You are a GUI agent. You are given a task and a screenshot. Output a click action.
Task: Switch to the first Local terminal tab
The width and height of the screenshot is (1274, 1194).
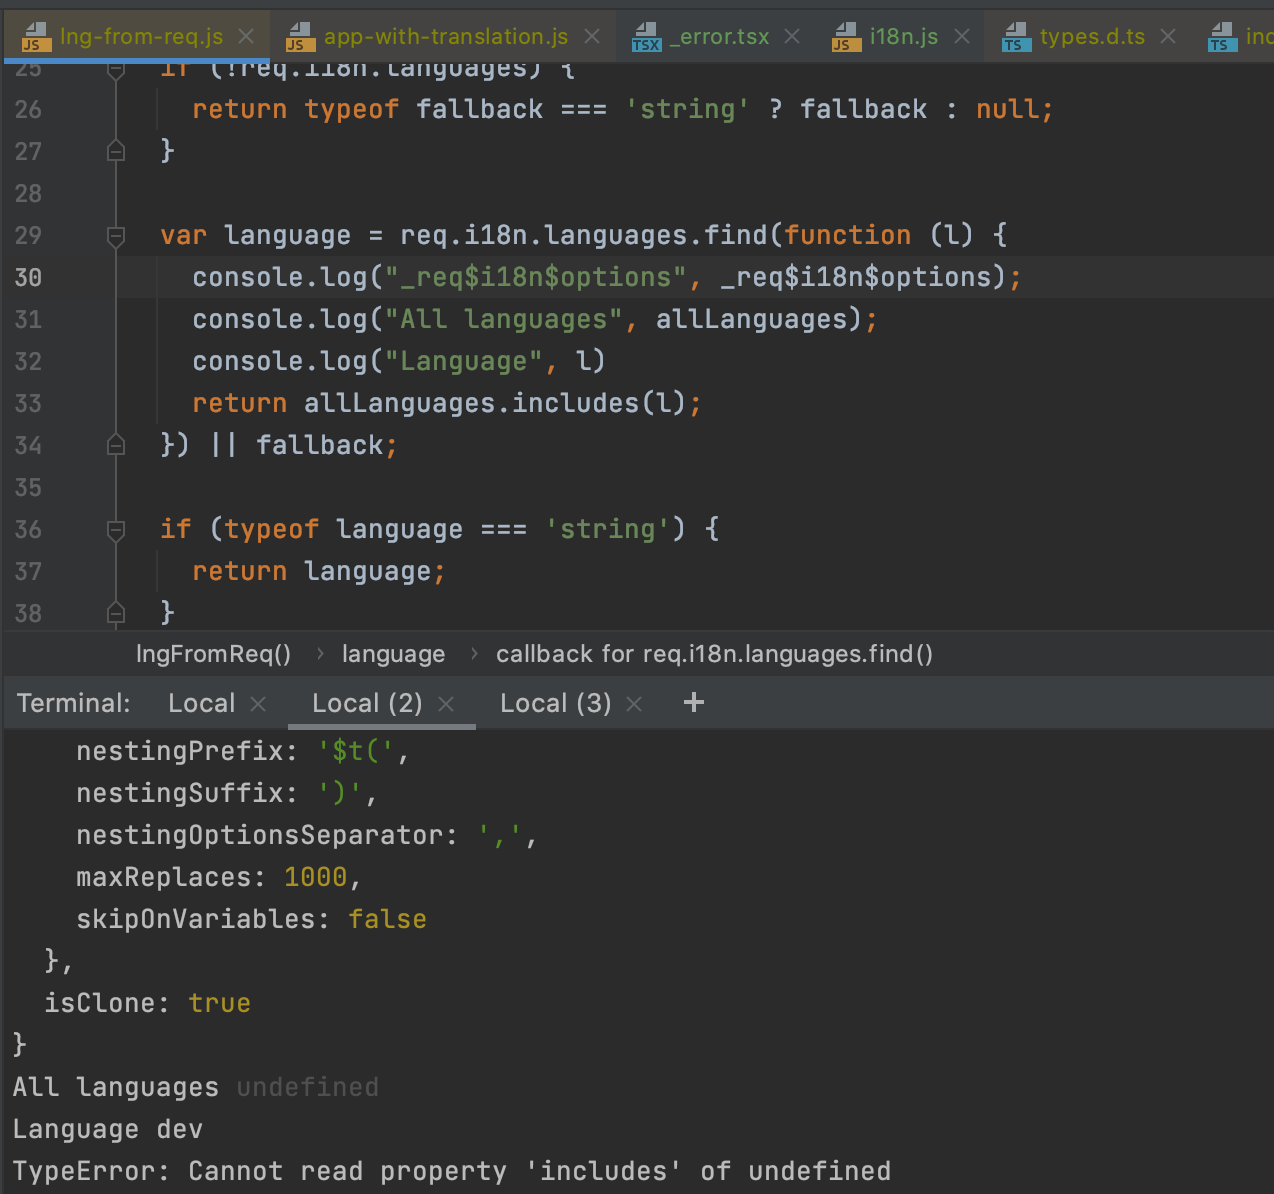coord(201,703)
